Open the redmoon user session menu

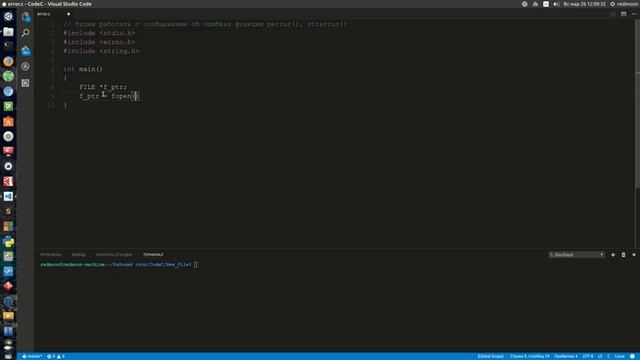pos(624,4)
